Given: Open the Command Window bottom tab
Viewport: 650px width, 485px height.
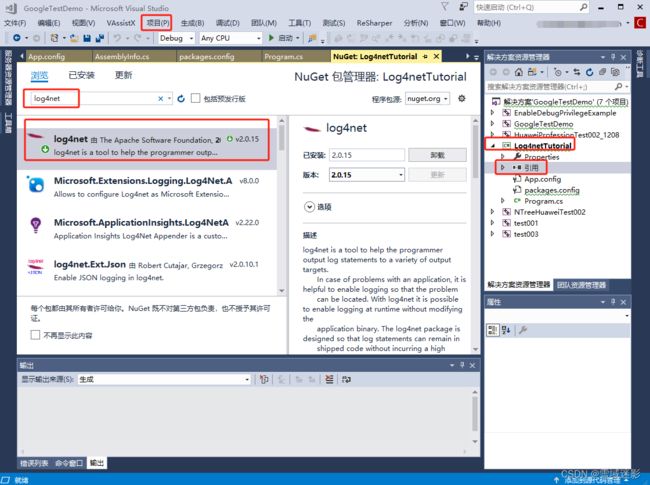Looking at the screenshot, I should [69, 463].
